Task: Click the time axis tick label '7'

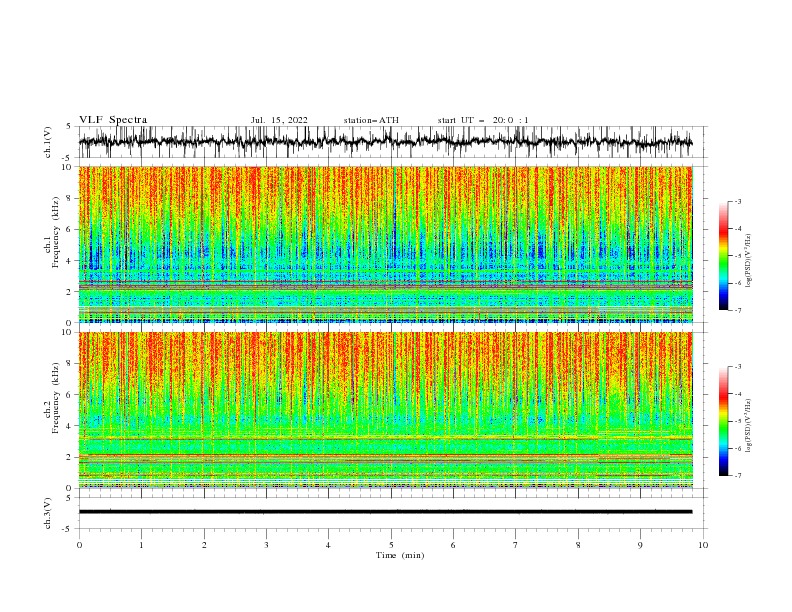Action: click(516, 545)
